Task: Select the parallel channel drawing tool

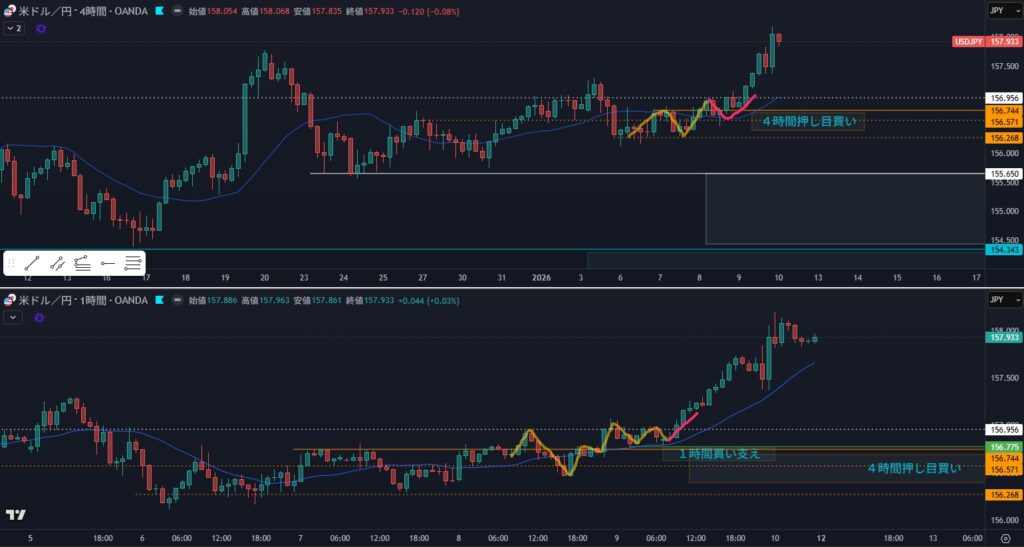Action: [x=57, y=264]
